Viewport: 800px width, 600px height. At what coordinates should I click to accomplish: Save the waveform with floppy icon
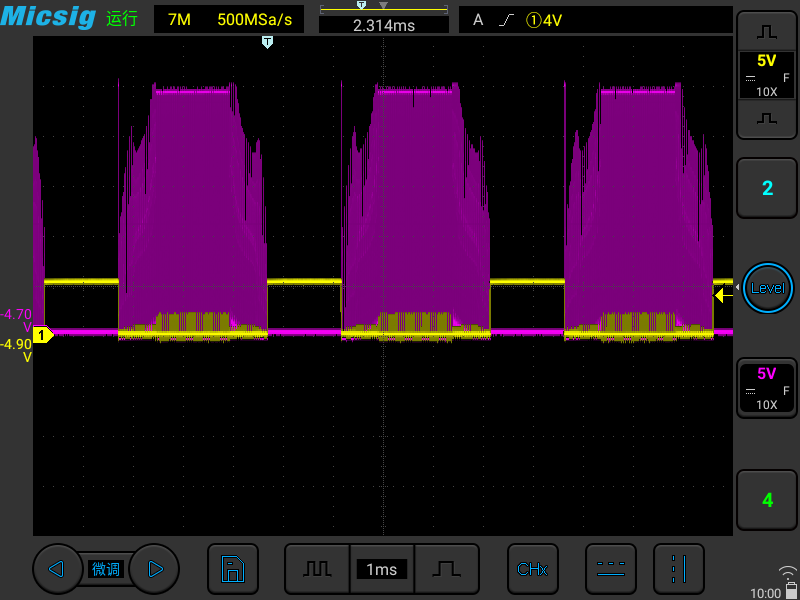233,569
